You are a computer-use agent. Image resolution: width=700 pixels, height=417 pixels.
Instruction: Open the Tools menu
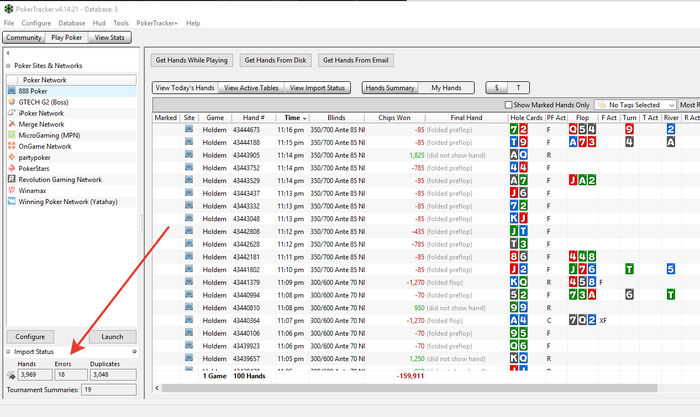pos(121,23)
